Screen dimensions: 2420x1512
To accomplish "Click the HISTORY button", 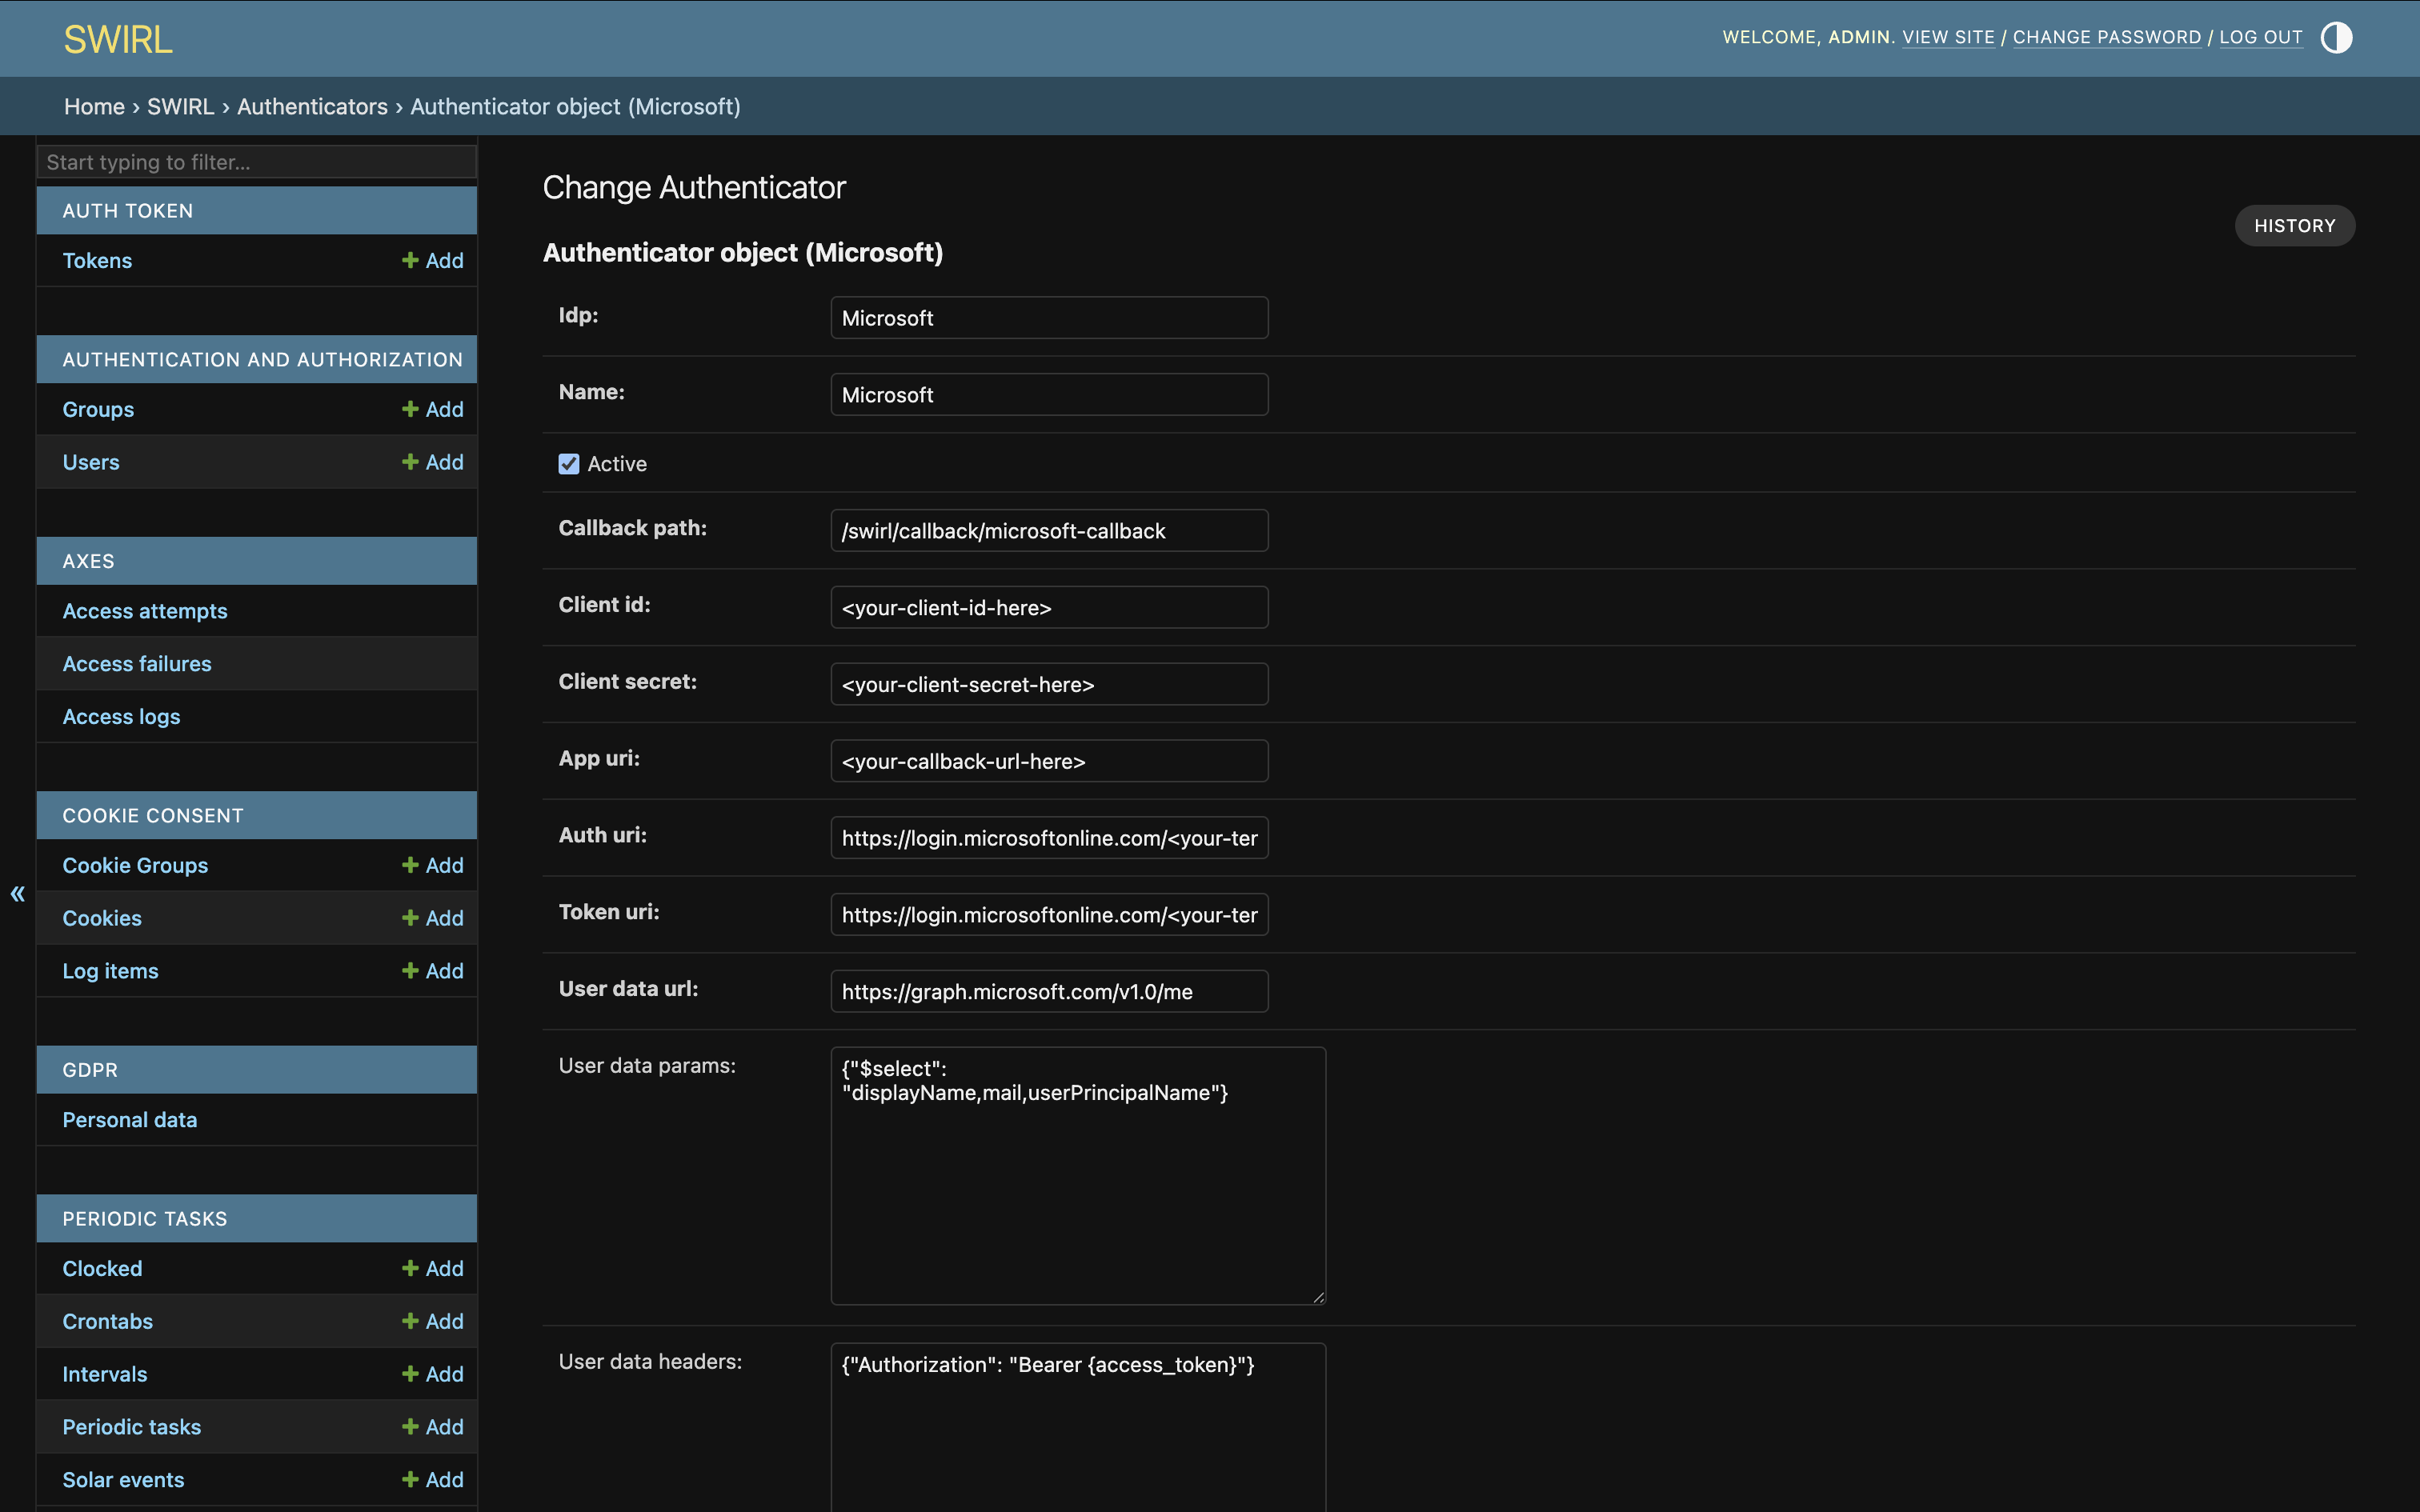I will tap(2294, 225).
